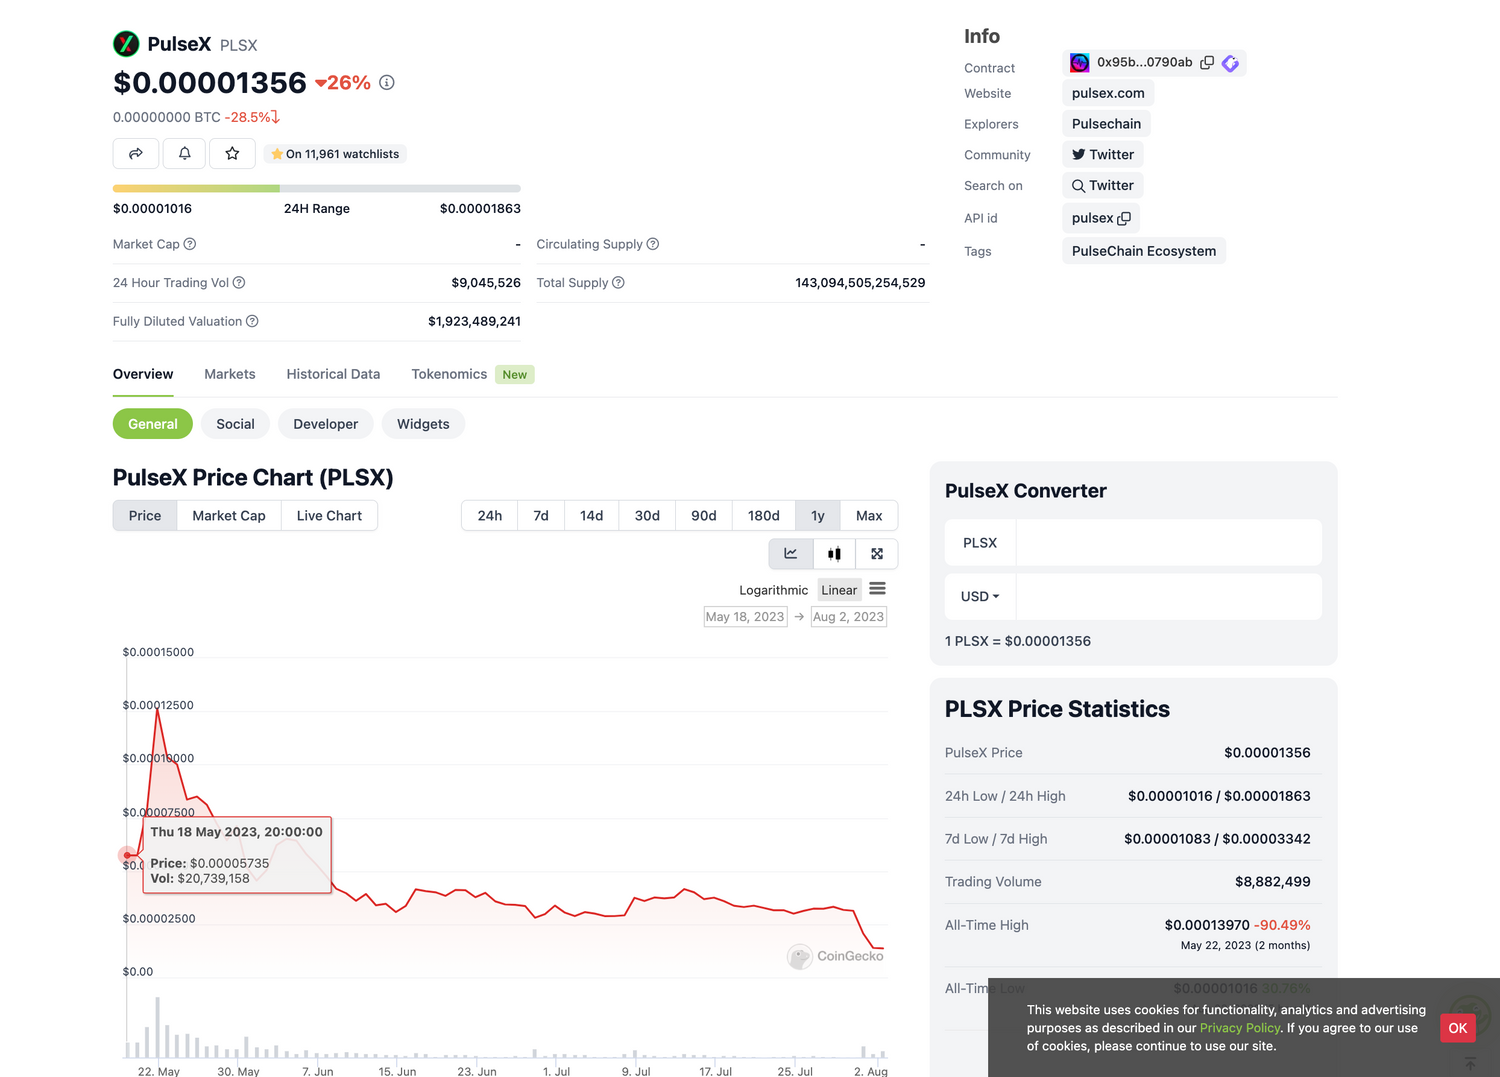
Task: Open the USD currency dropdown
Action: pyautogui.click(x=979, y=597)
